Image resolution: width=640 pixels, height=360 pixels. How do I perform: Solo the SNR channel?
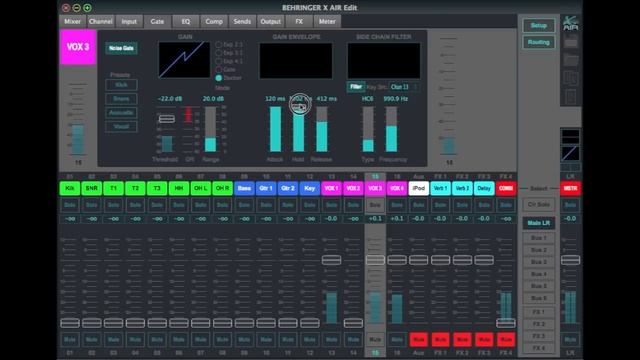(91, 205)
